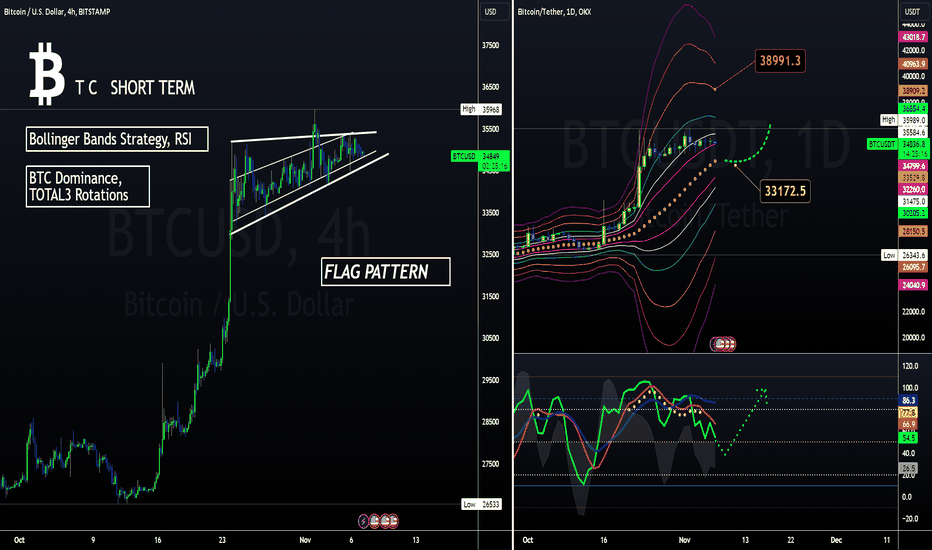
Task: Select the BTC Dominance, TOTAL3 Rotations label
Action: (87, 187)
